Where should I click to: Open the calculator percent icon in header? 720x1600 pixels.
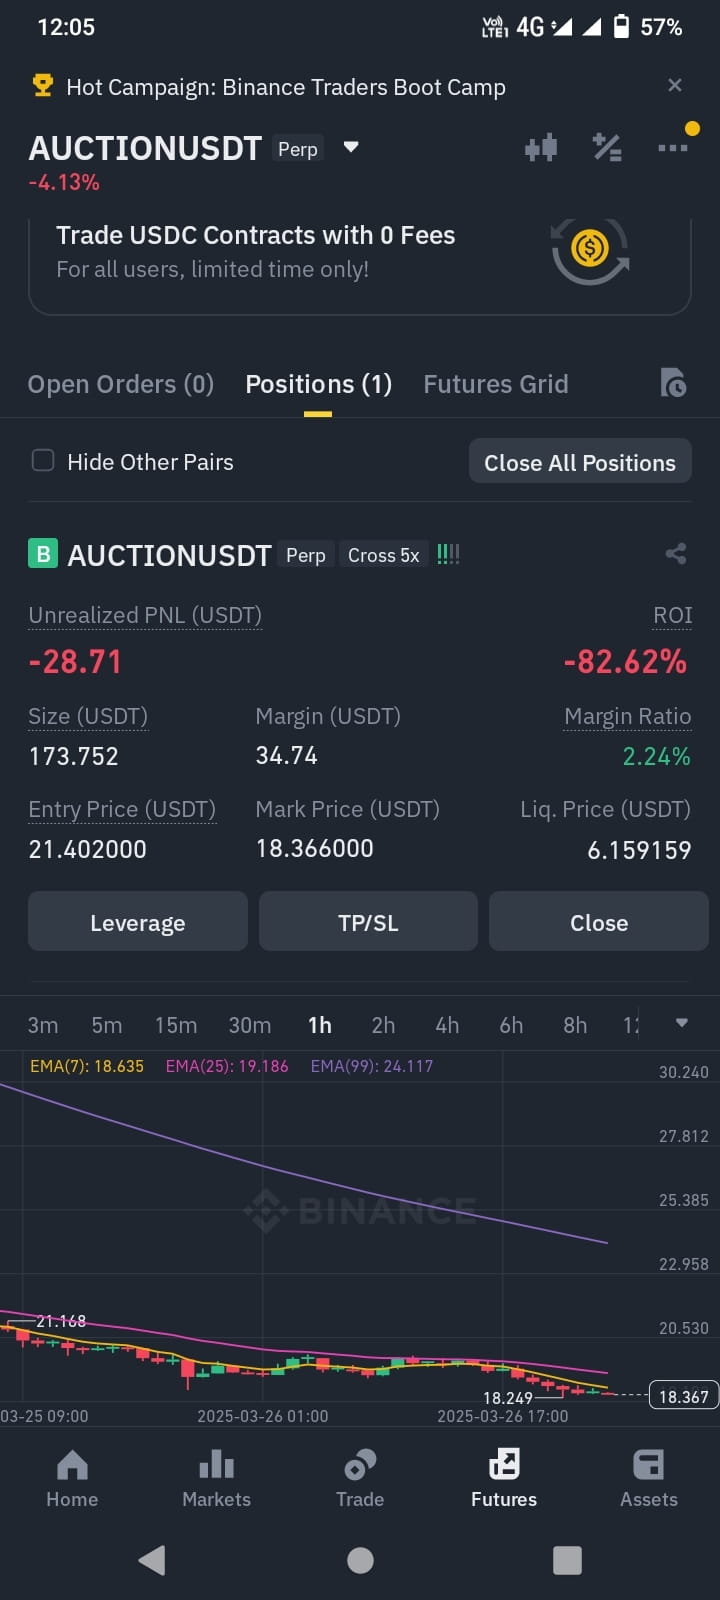pos(607,148)
